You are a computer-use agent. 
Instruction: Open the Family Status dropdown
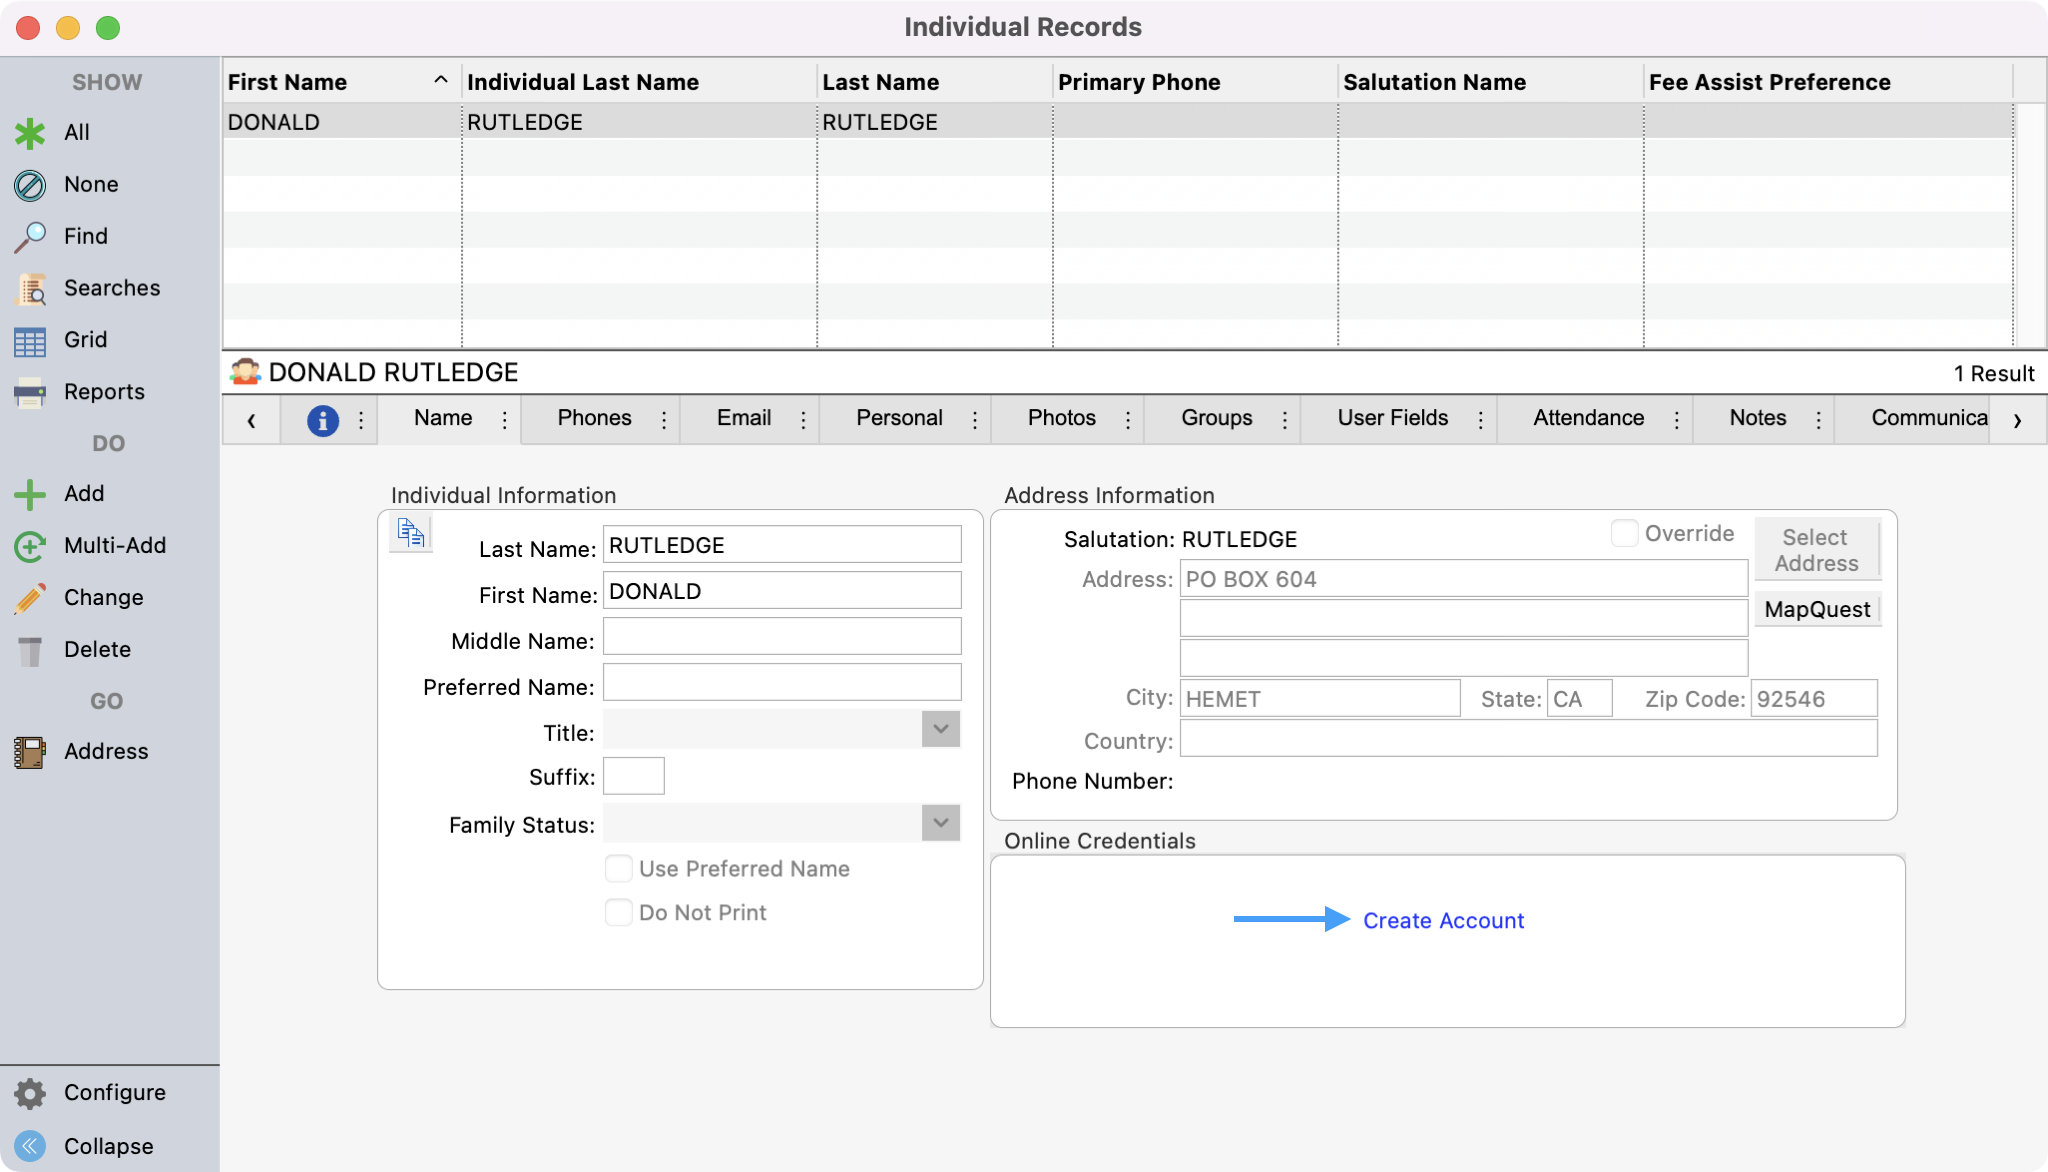[x=940, y=823]
